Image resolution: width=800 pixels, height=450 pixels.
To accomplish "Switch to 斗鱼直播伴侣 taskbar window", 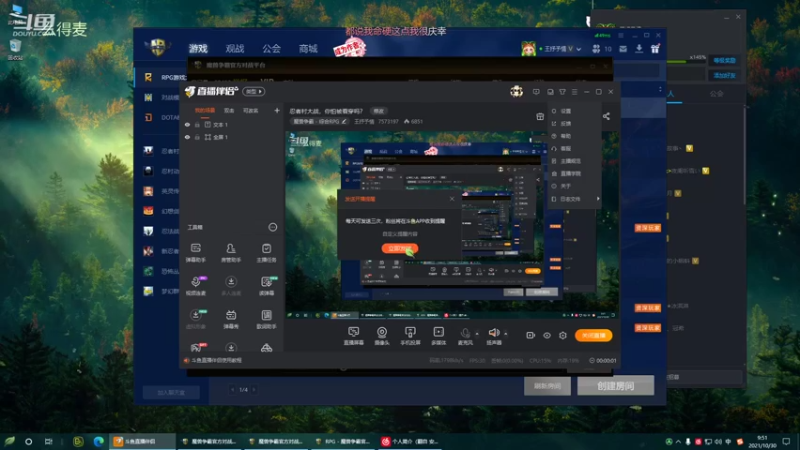I will [x=142, y=441].
